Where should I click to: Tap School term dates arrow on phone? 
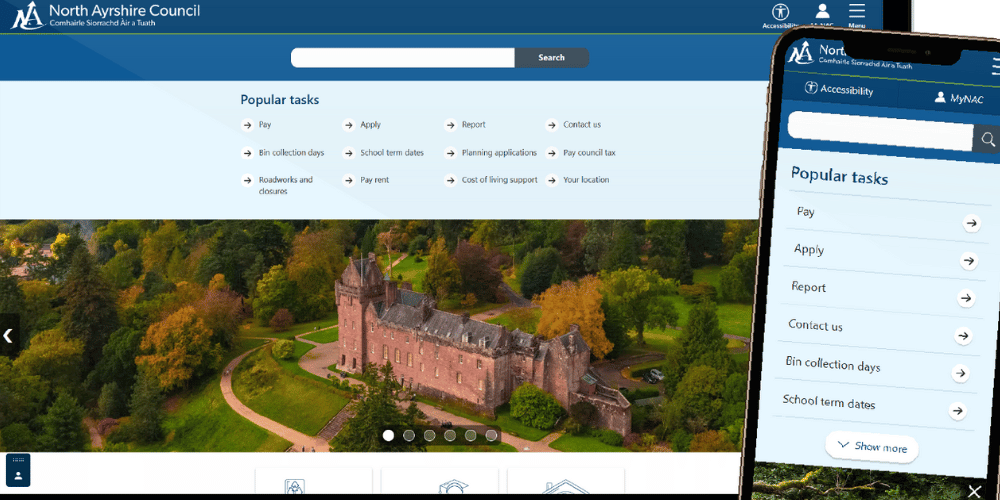pyautogui.click(x=957, y=411)
